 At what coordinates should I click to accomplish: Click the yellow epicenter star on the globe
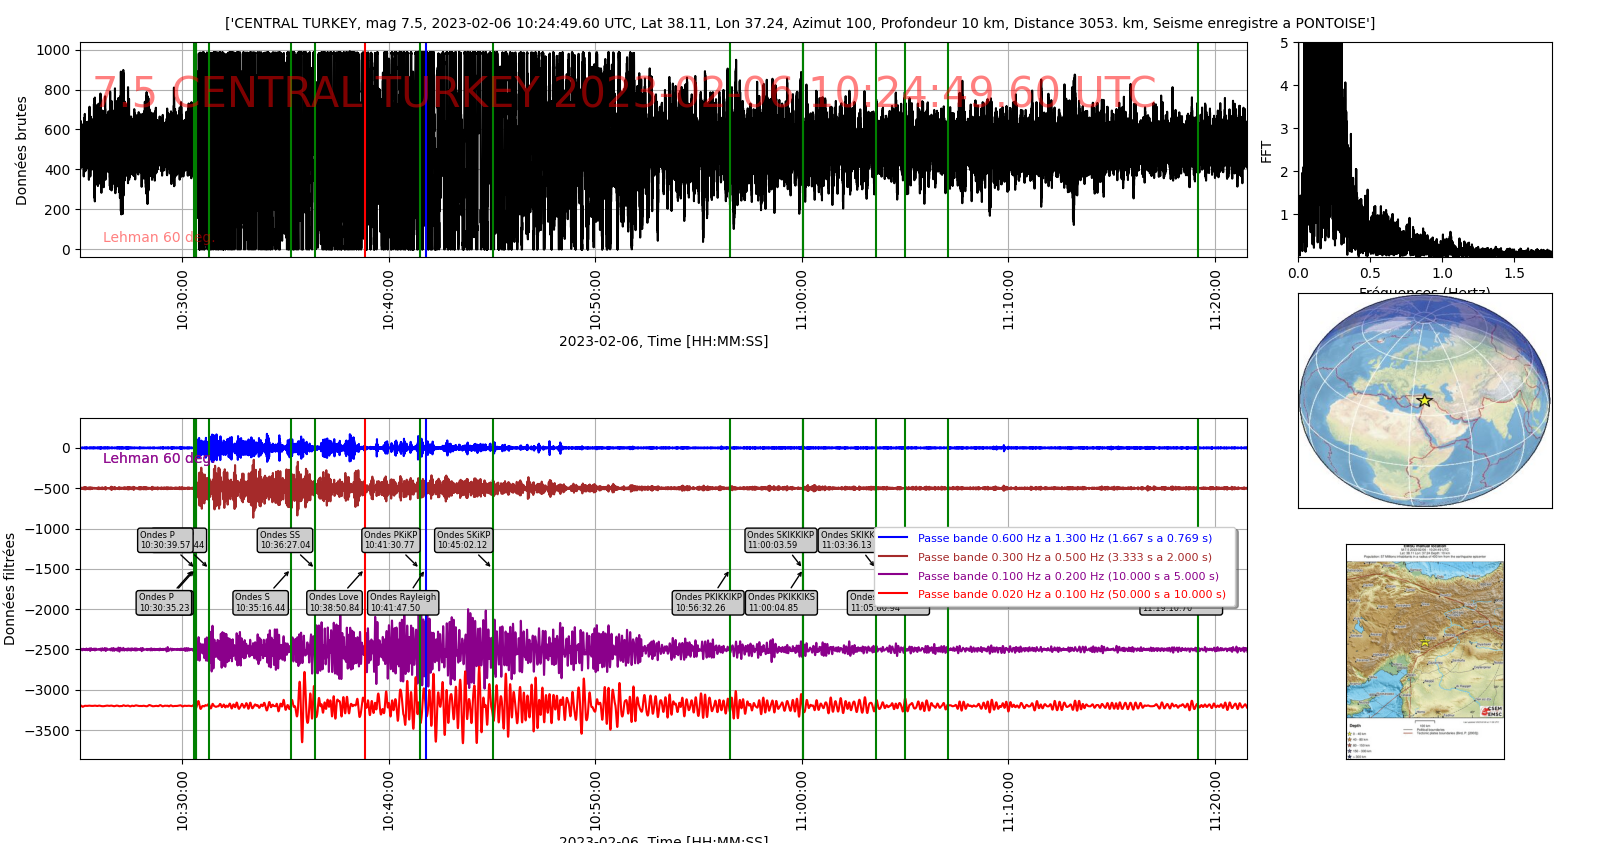tap(1424, 401)
